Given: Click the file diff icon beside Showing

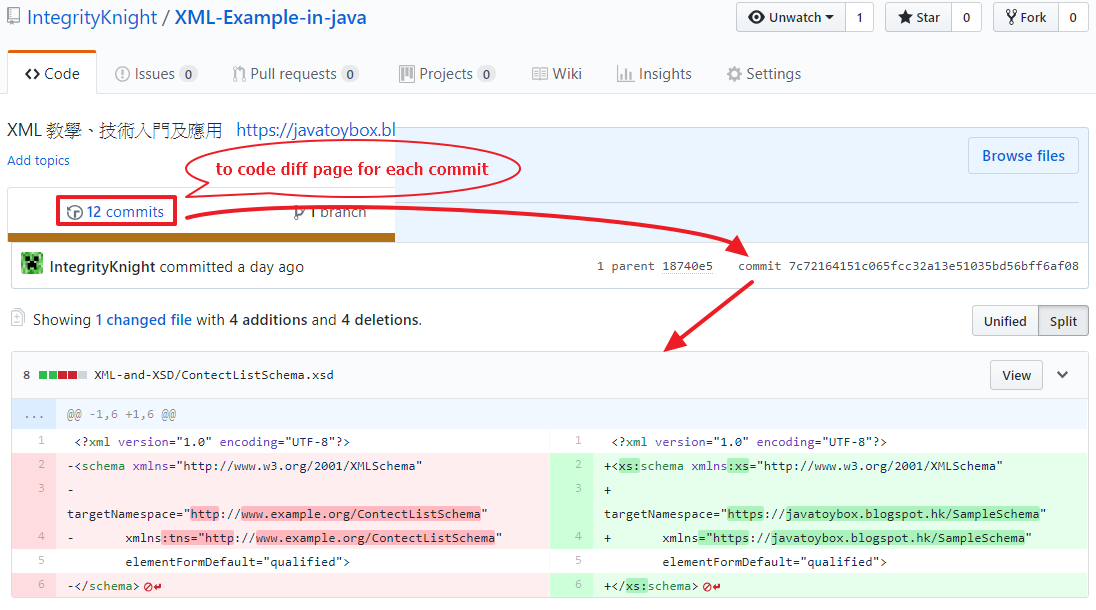Looking at the screenshot, I should click(x=17, y=319).
